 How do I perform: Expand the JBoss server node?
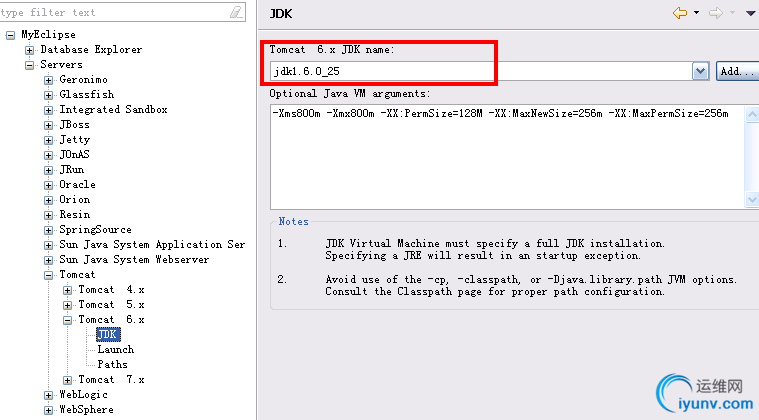(x=48, y=125)
